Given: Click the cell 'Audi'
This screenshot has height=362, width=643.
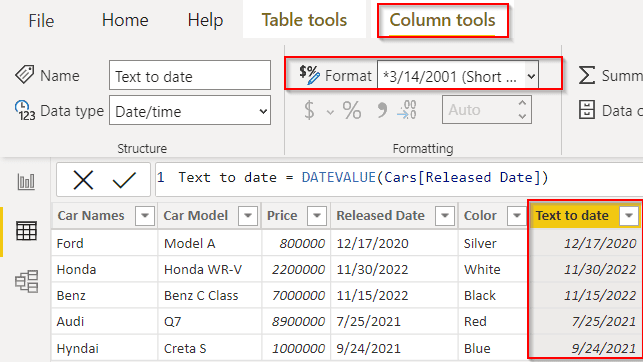Looking at the screenshot, I should click(x=105, y=321).
